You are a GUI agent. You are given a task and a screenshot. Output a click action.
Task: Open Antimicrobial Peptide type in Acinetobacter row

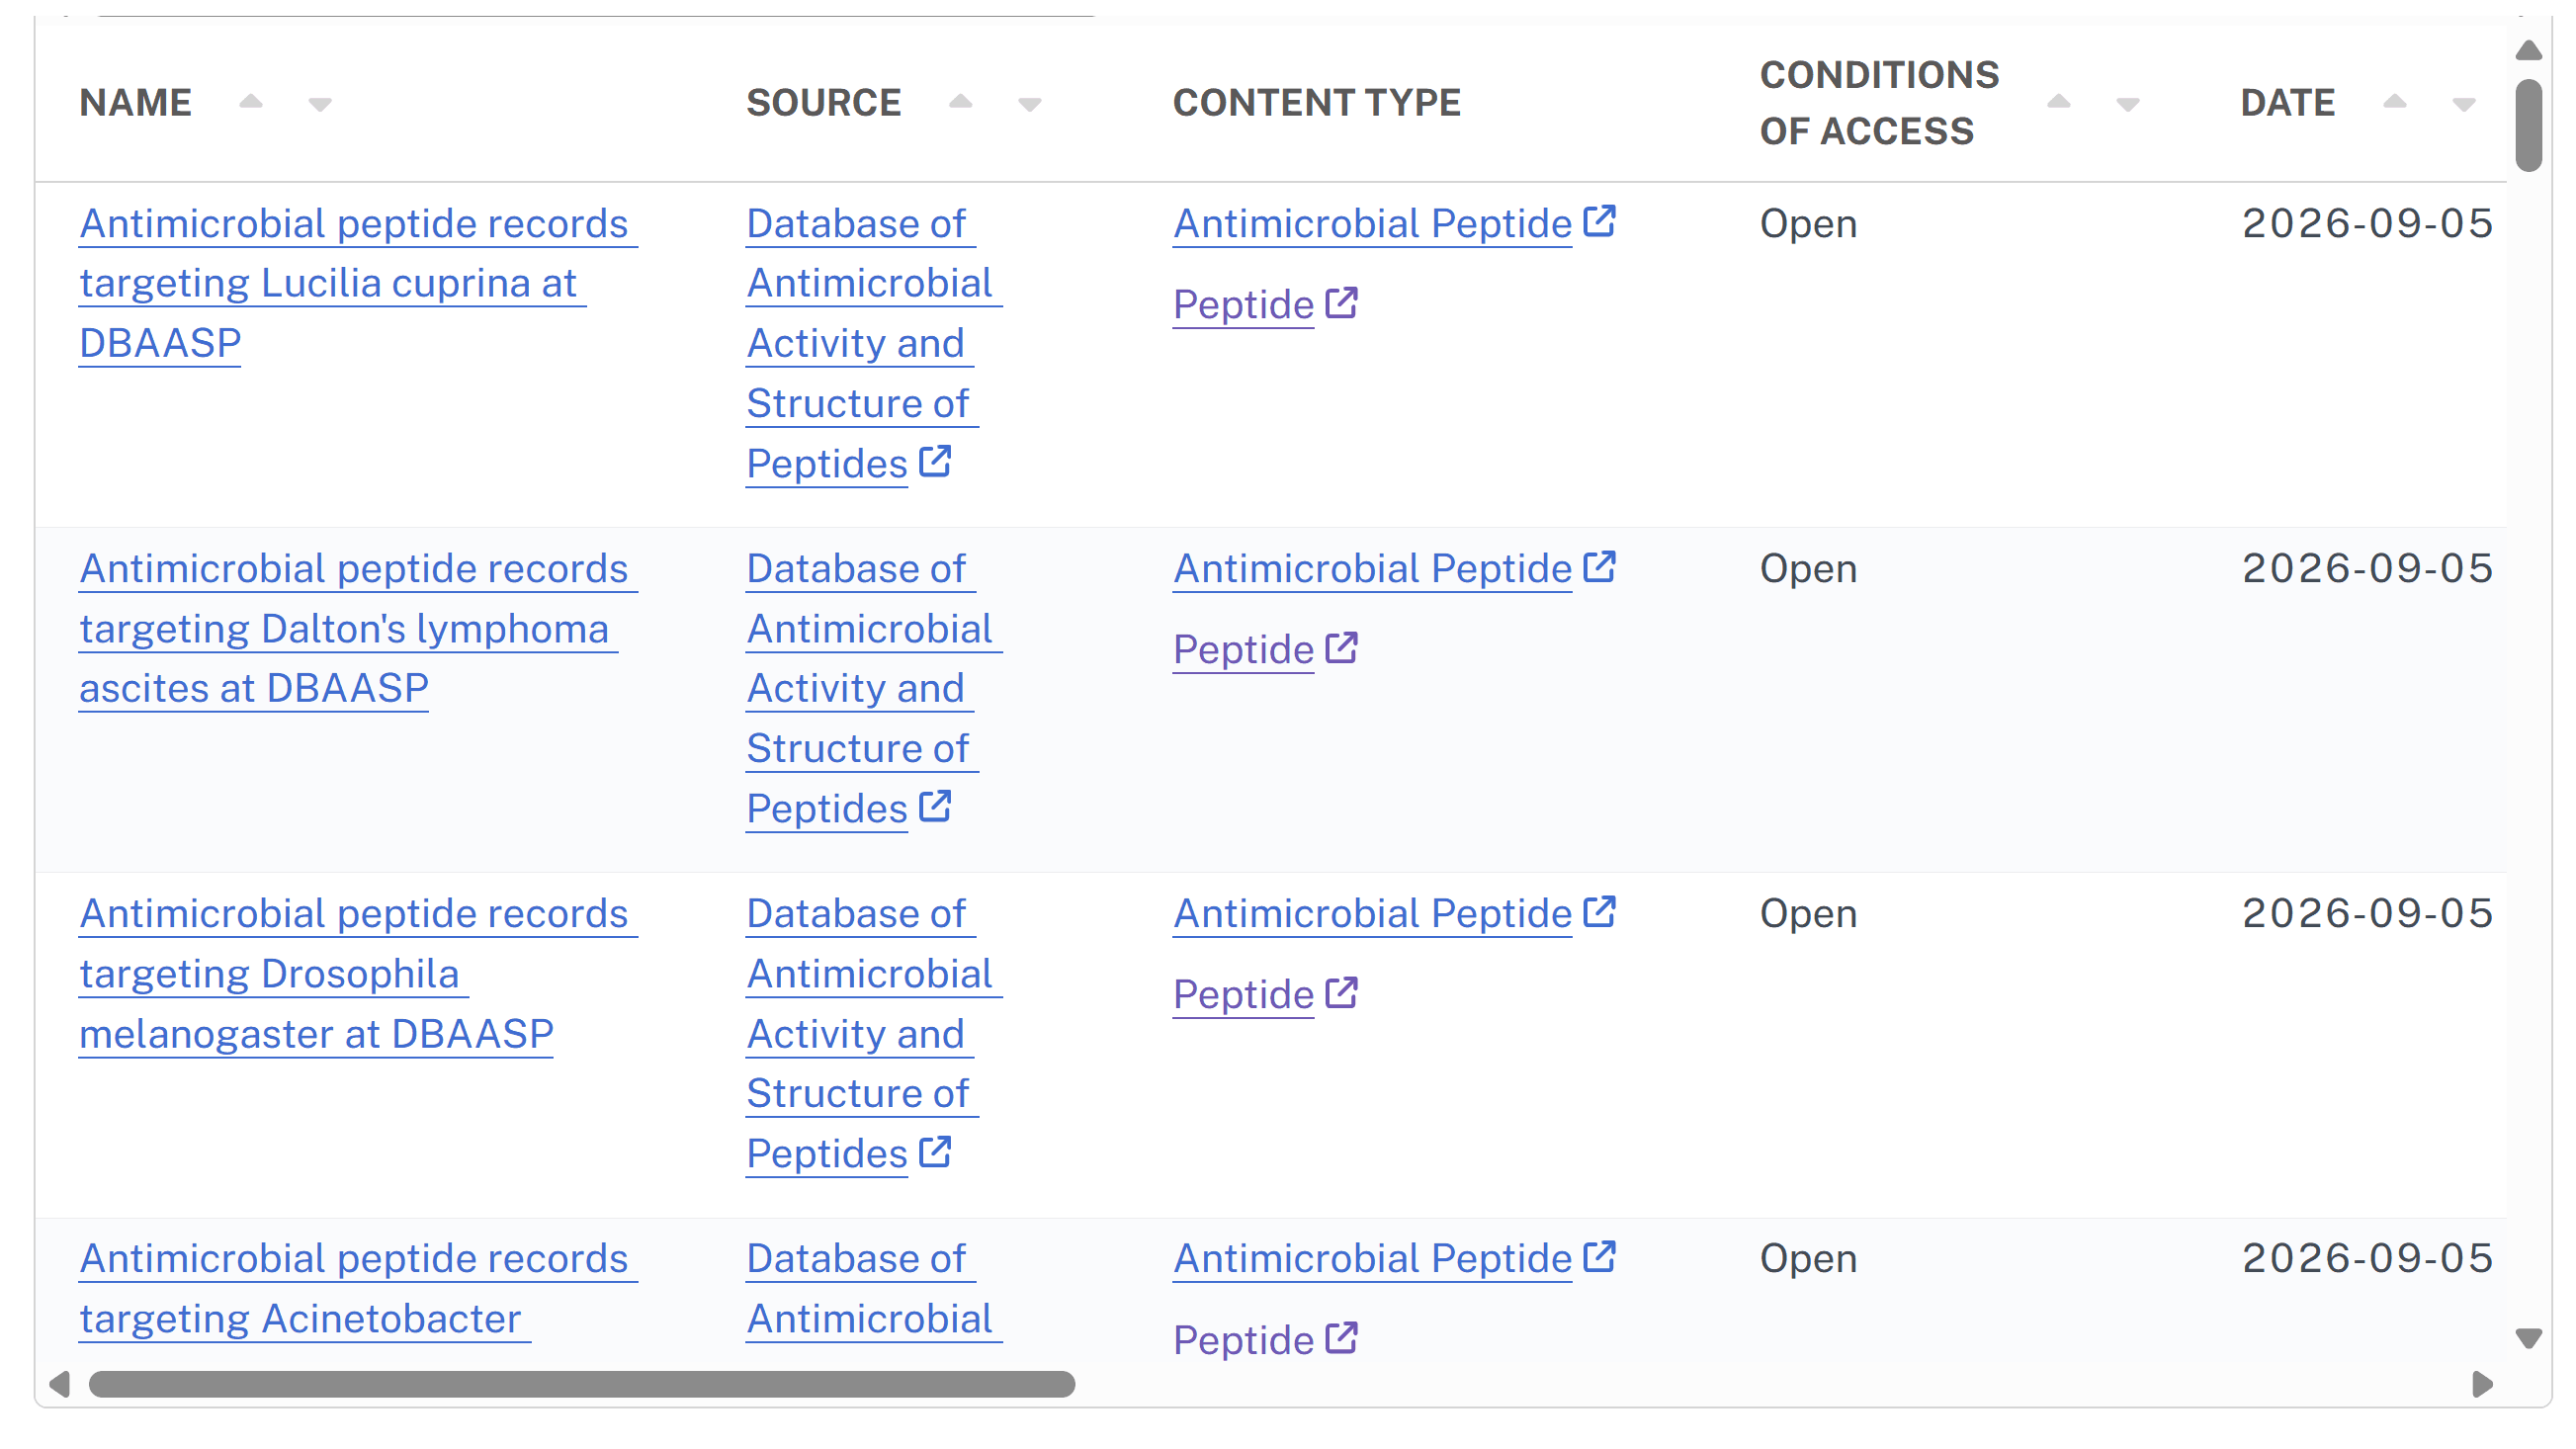1394,1258
